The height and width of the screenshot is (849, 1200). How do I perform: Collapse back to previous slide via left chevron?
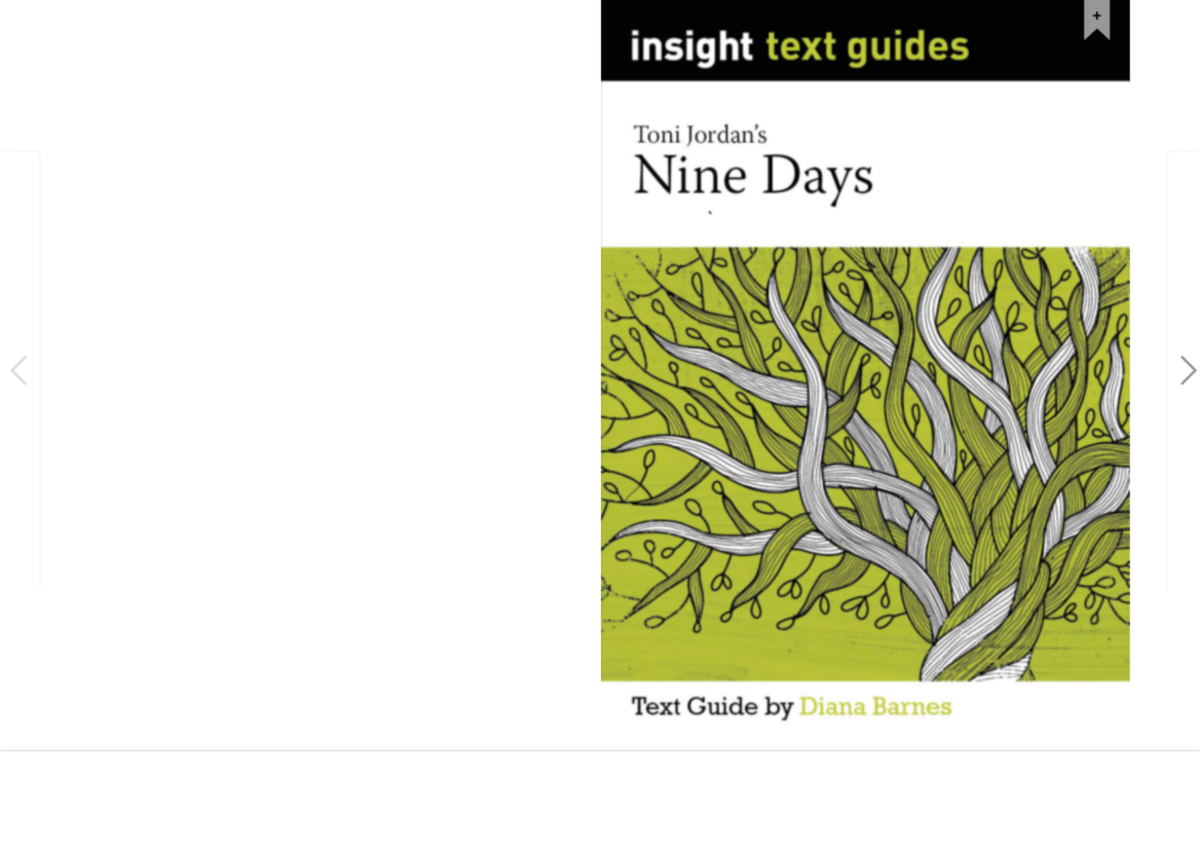pyautogui.click(x=18, y=370)
